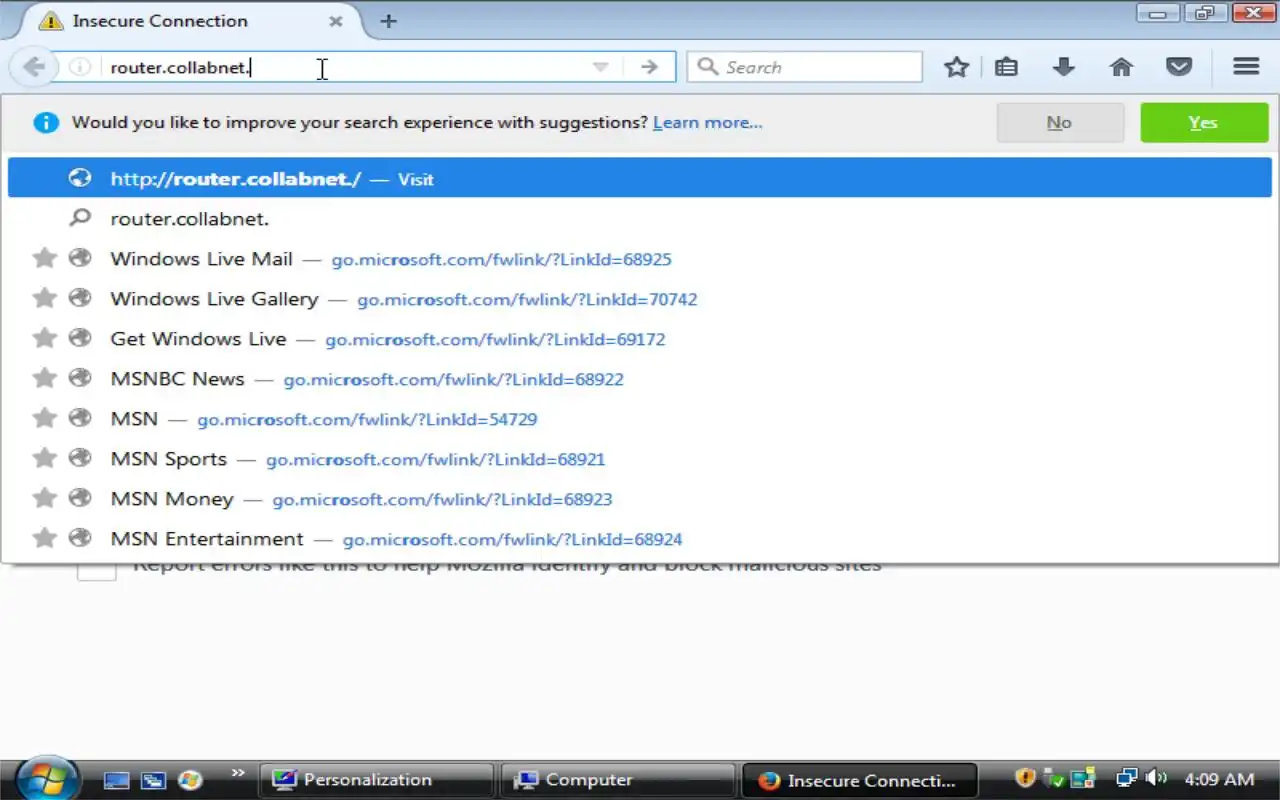
Task: Choose MSN Entertainment suggestion
Action: 640,539
